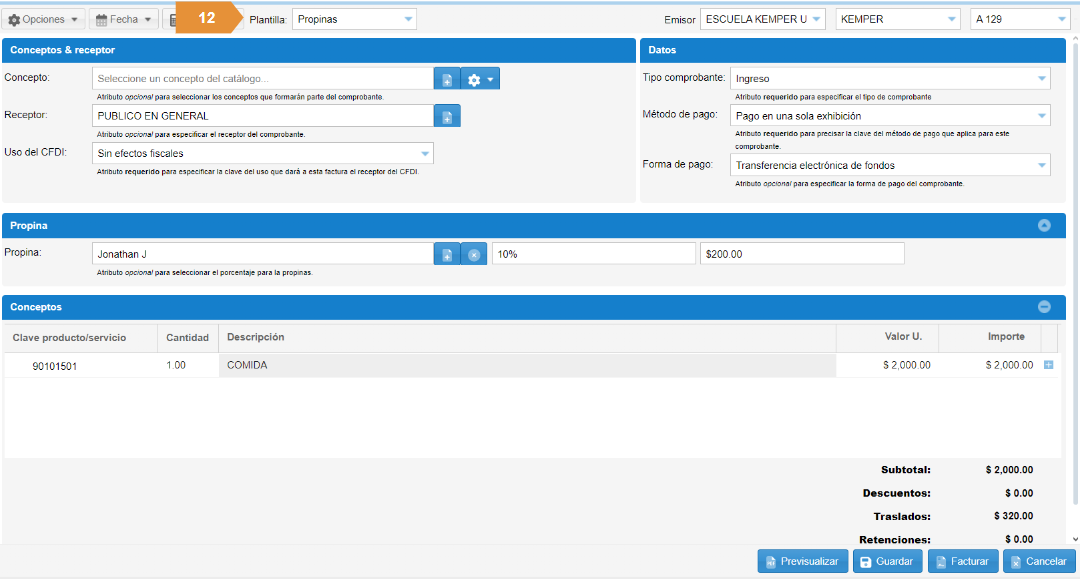Open the Fecha menu
1080x579 pixels.
(x=124, y=19)
